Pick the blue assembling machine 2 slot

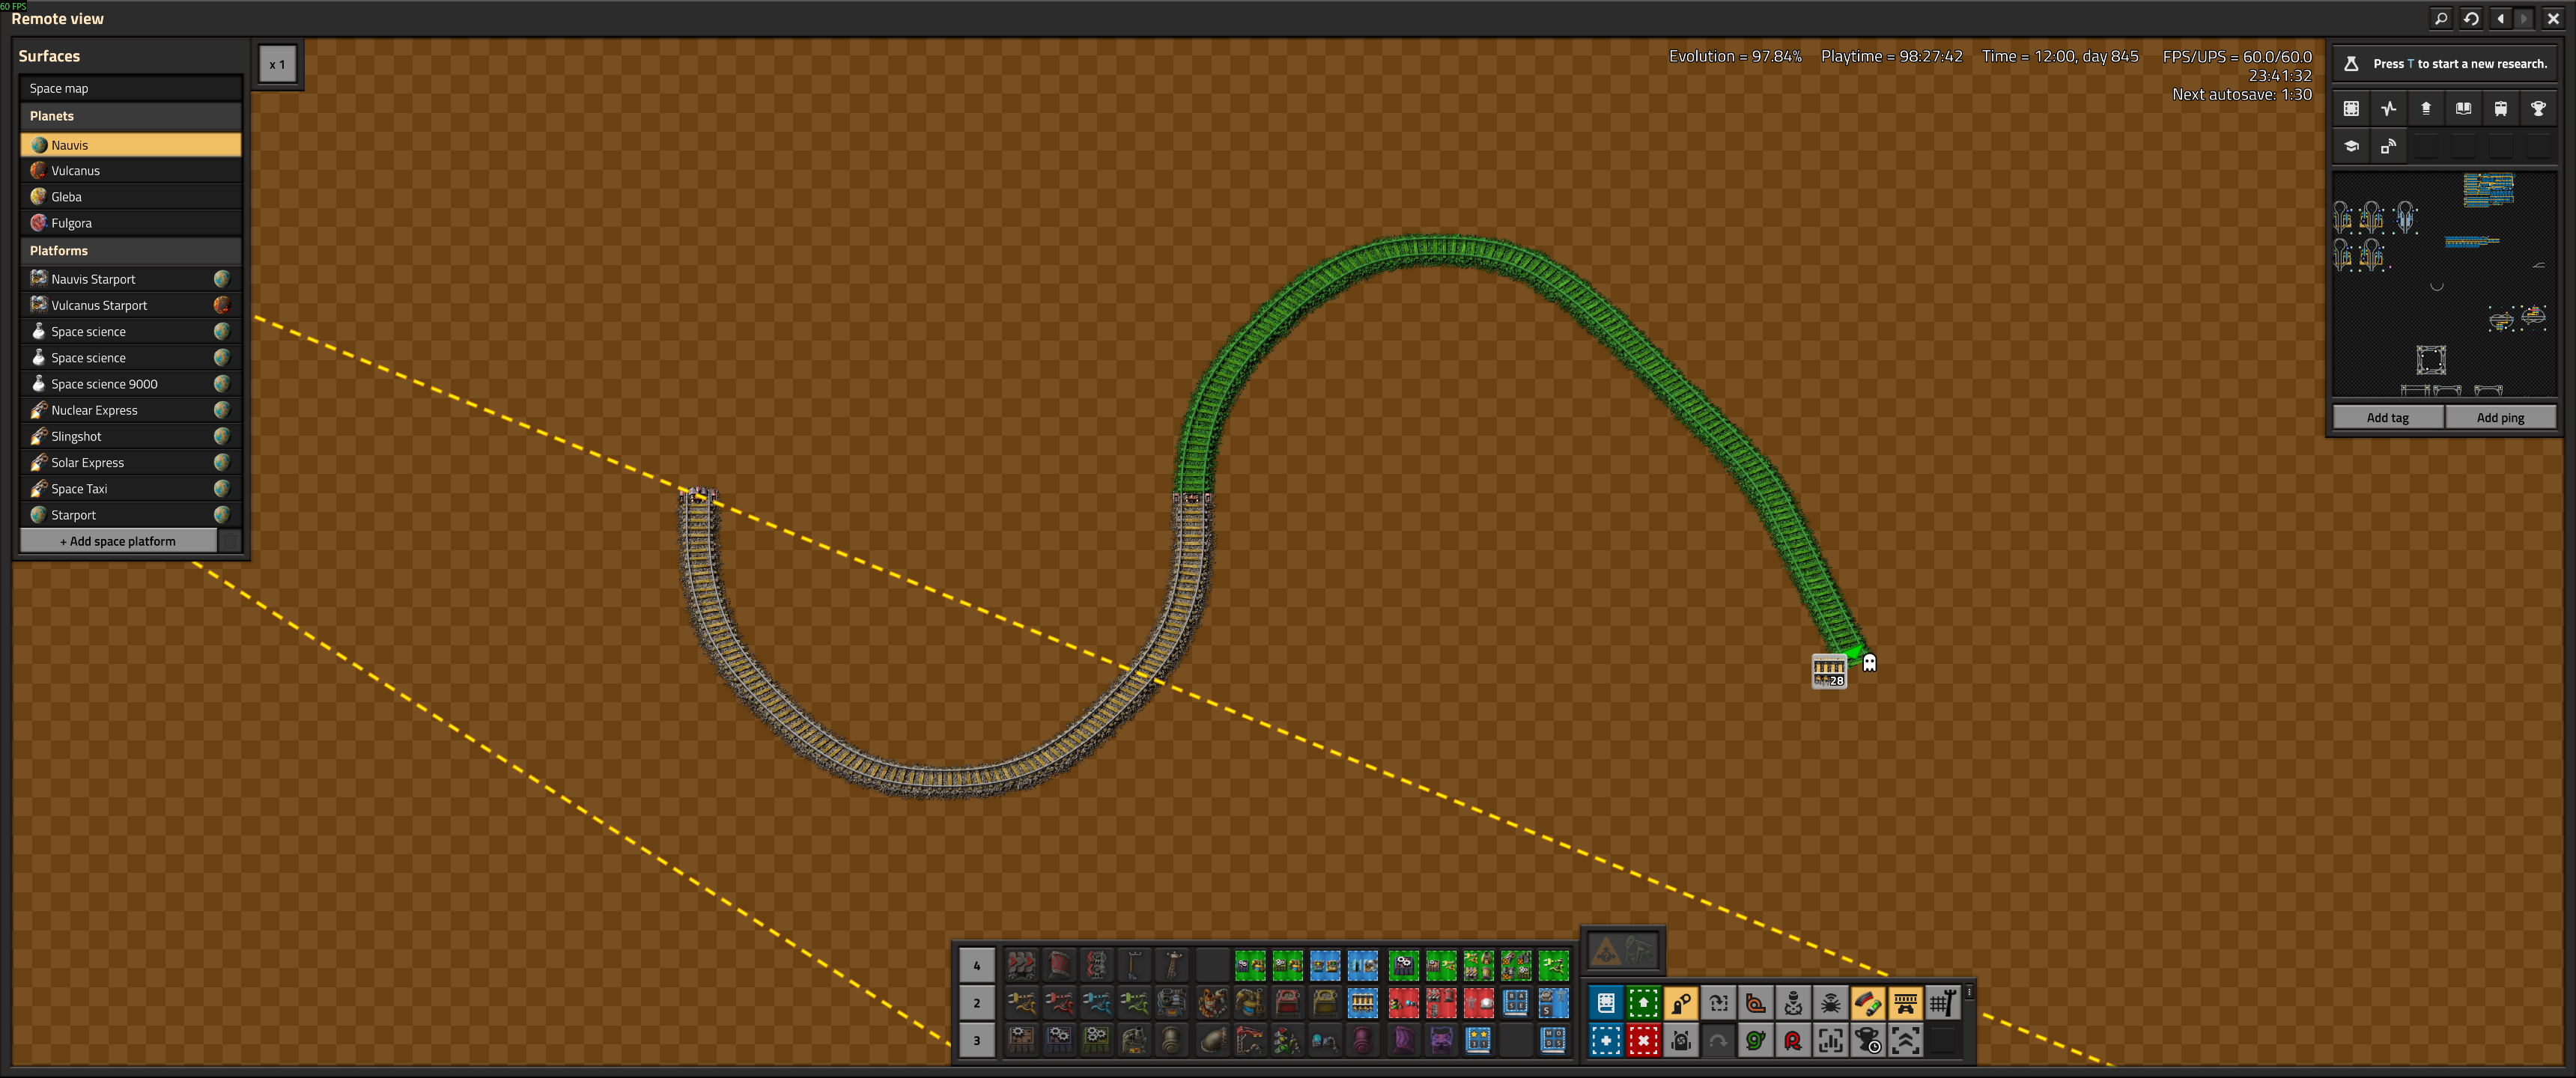pos(1059,1040)
